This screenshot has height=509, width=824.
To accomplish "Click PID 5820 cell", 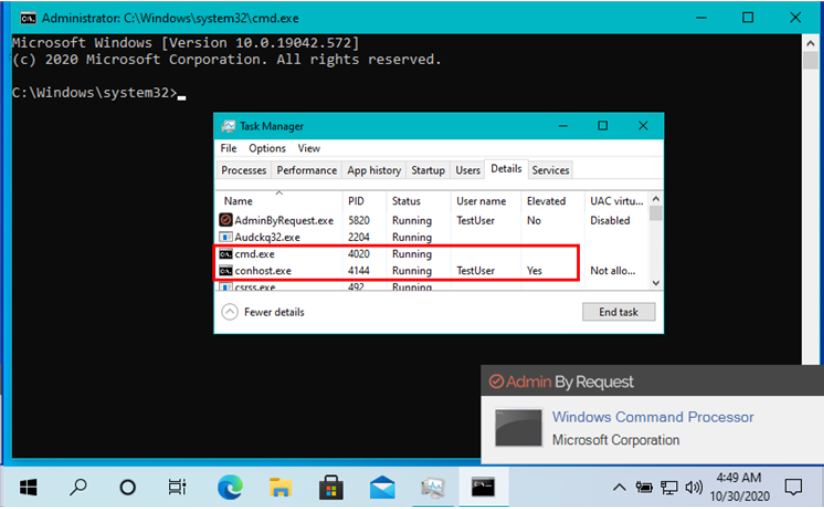I will click(x=359, y=221).
